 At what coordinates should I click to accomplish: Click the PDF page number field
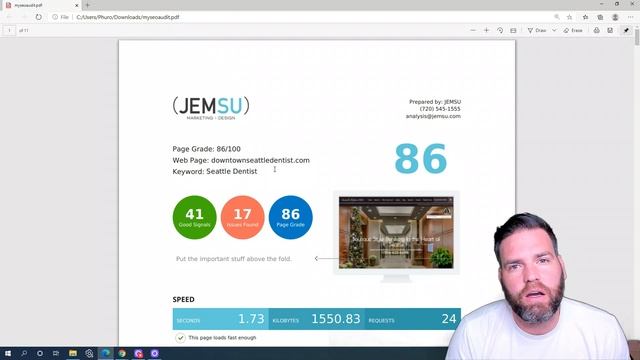tap(9, 30)
